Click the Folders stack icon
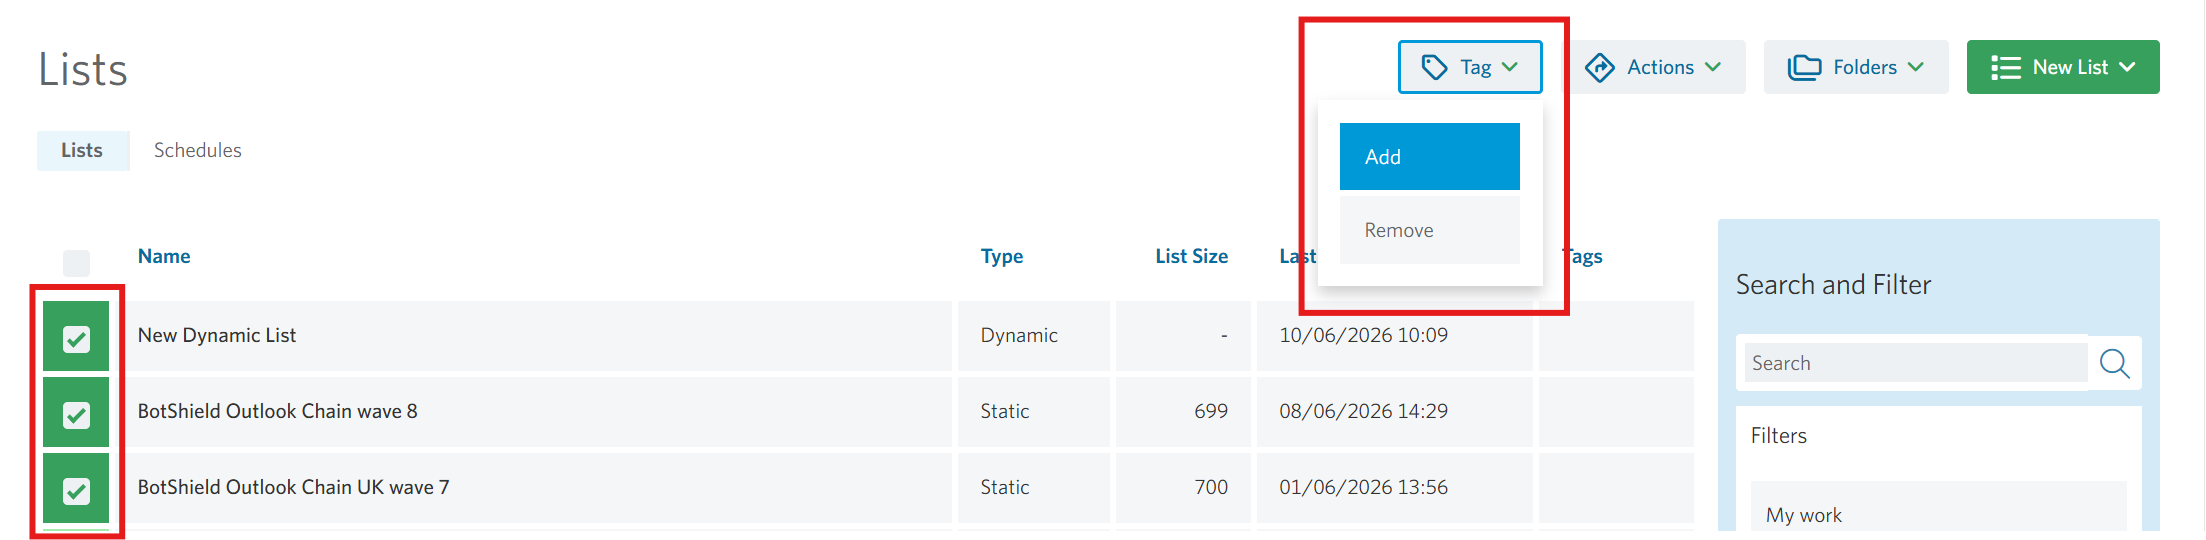 (1804, 67)
